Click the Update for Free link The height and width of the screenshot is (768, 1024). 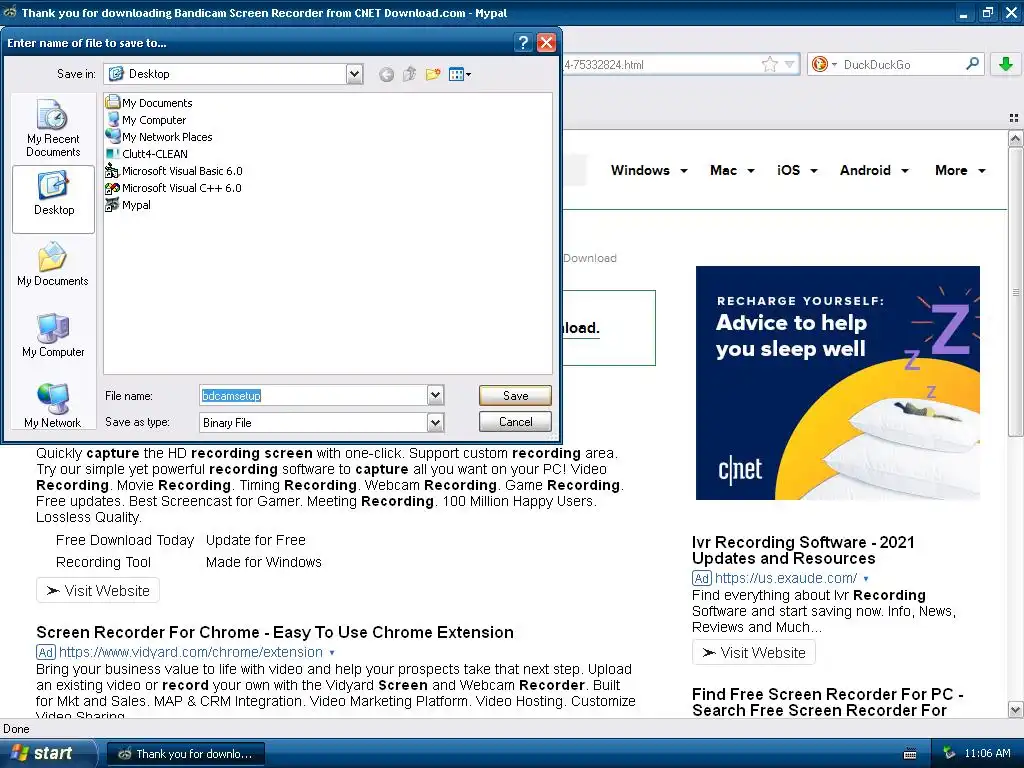pyautogui.click(x=255, y=540)
